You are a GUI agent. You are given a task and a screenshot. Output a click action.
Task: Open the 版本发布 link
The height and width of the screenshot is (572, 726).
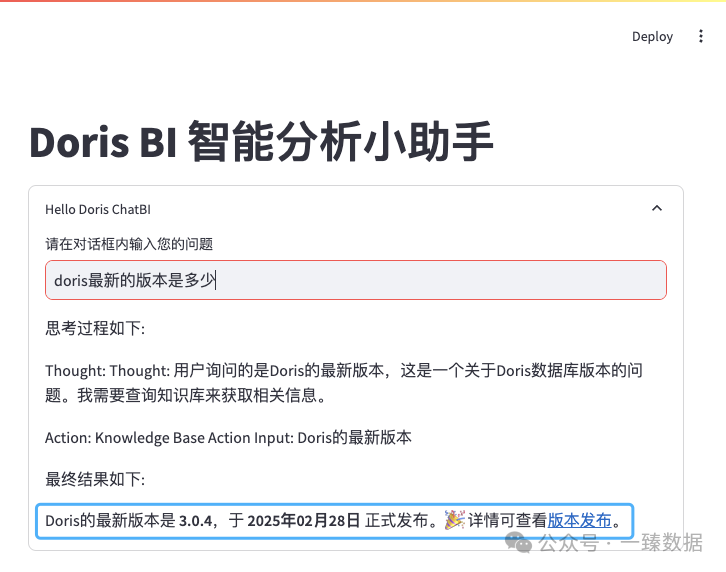(x=579, y=521)
